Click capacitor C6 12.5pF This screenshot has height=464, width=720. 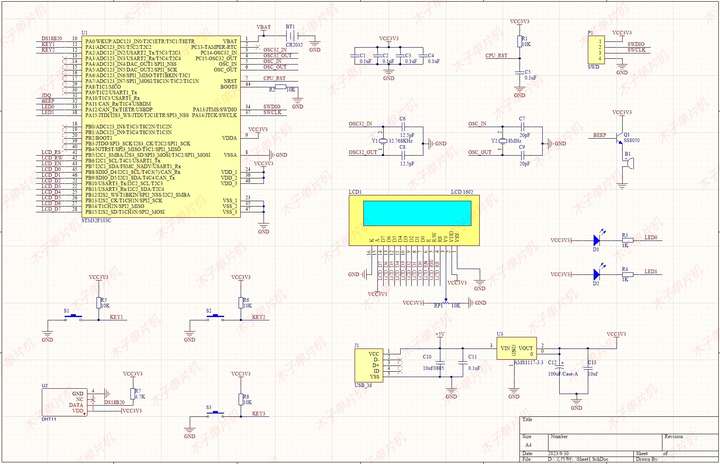coord(403,128)
